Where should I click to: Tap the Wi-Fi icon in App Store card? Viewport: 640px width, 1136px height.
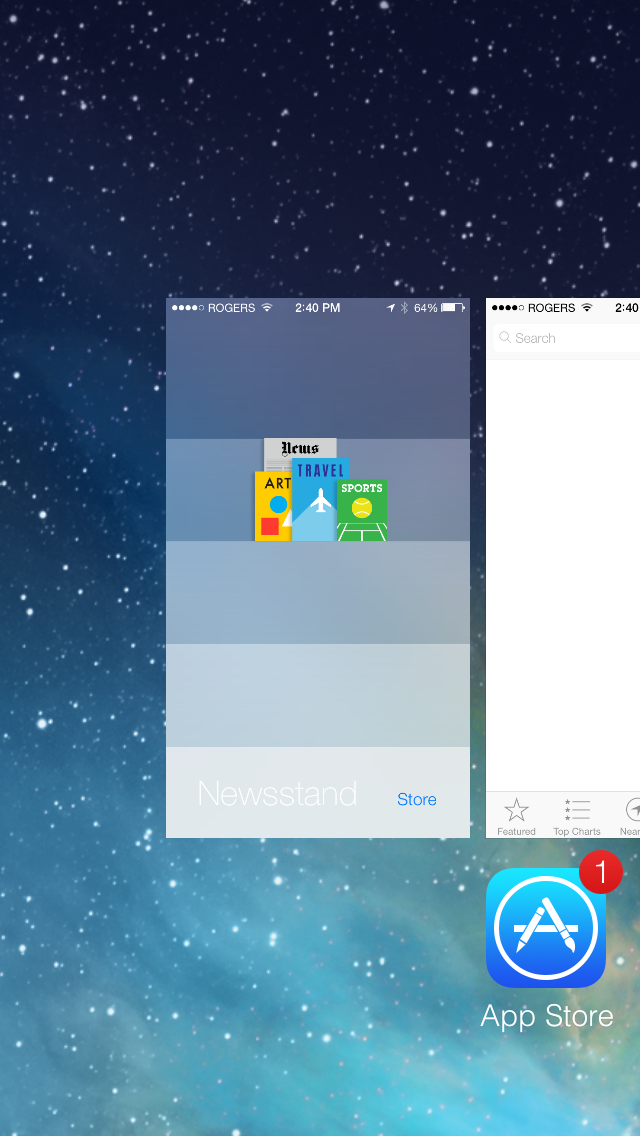(x=586, y=308)
